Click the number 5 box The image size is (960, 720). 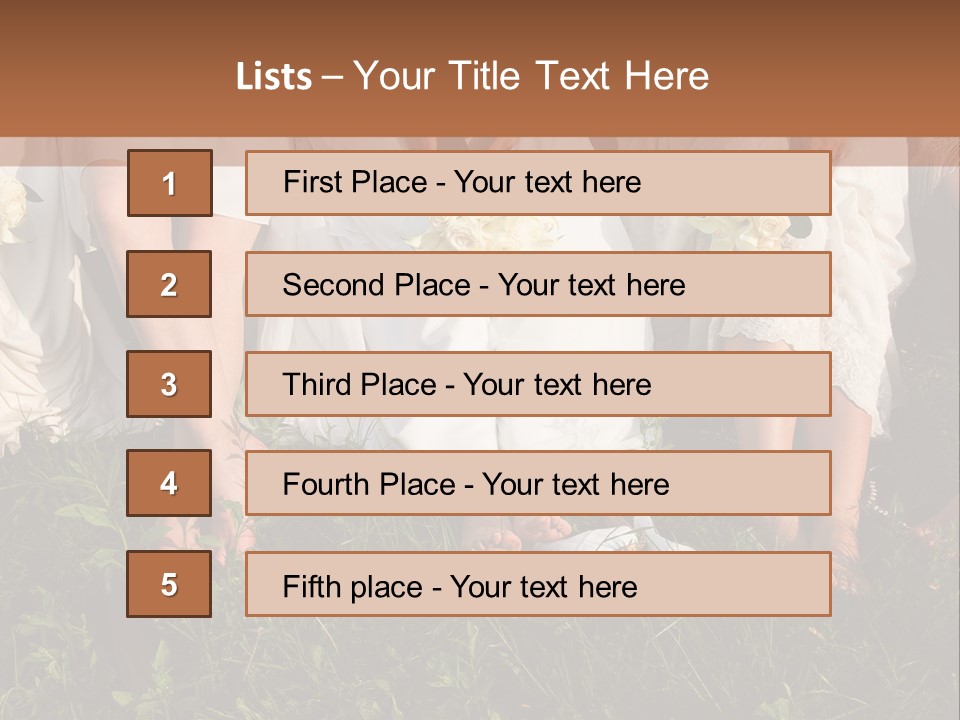(169, 584)
